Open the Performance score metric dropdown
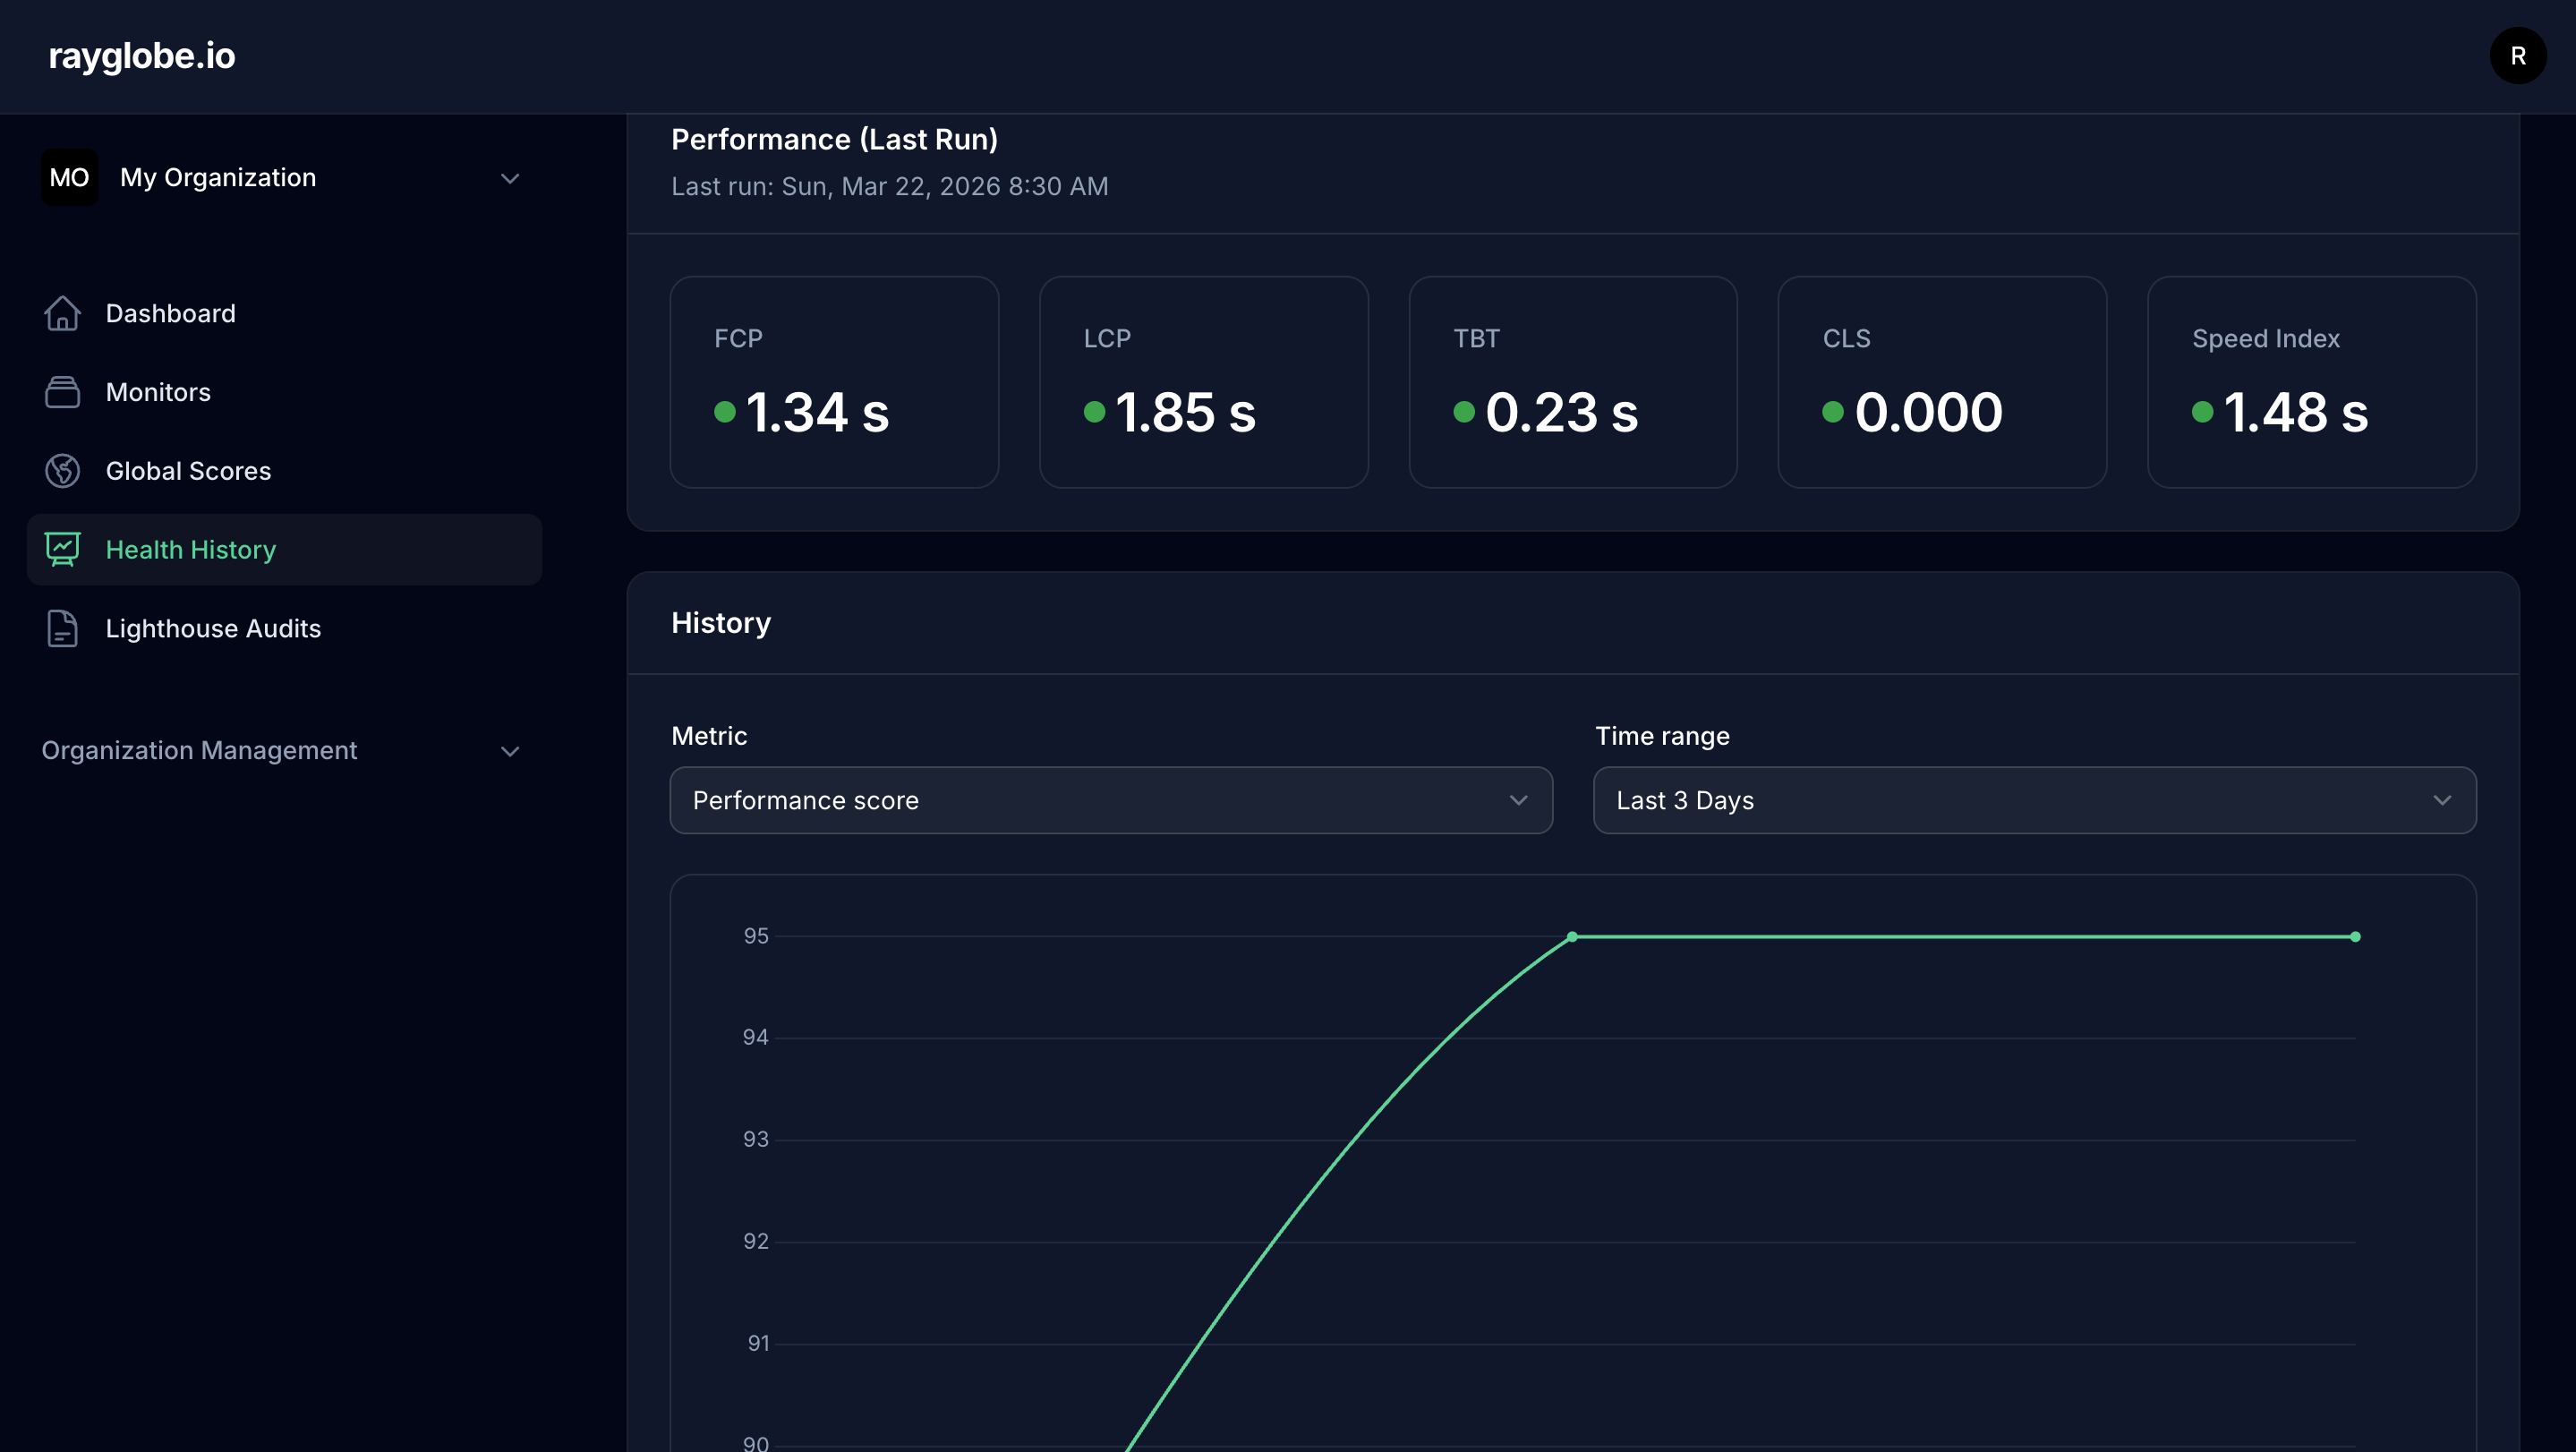Image resolution: width=2576 pixels, height=1452 pixels. coord(1110,799)
